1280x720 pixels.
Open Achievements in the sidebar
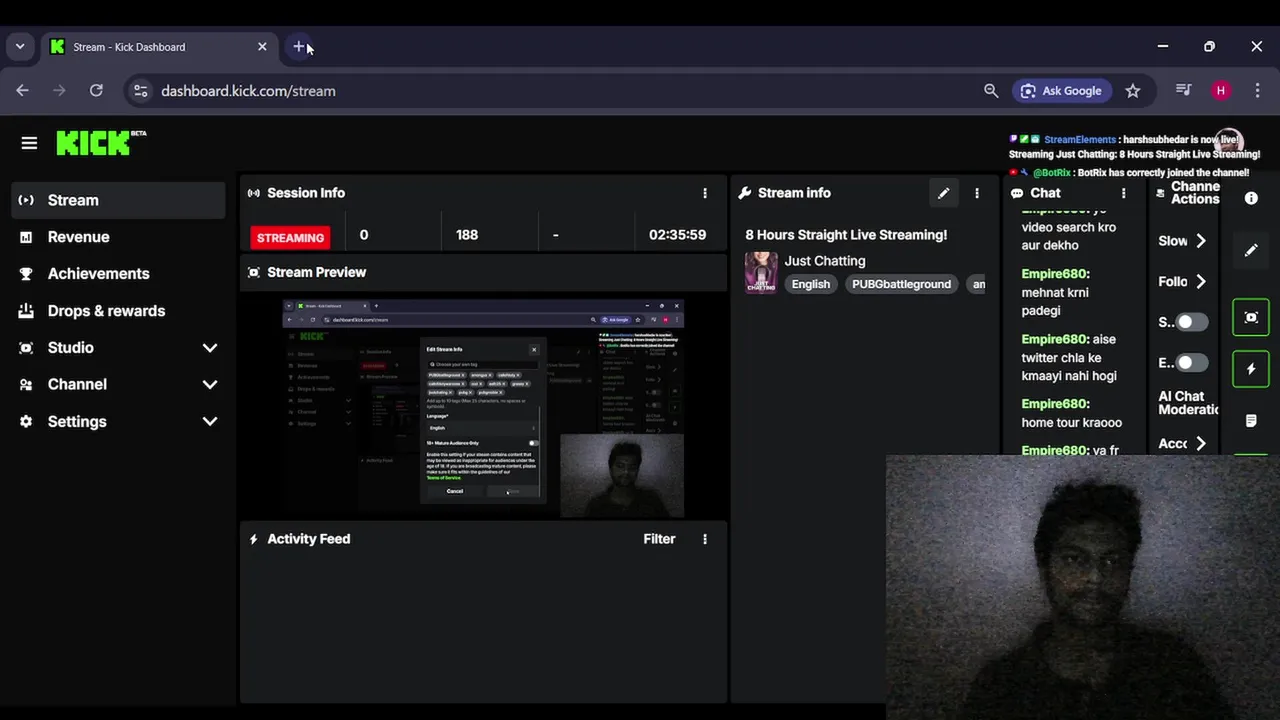(x=119, y=274)
